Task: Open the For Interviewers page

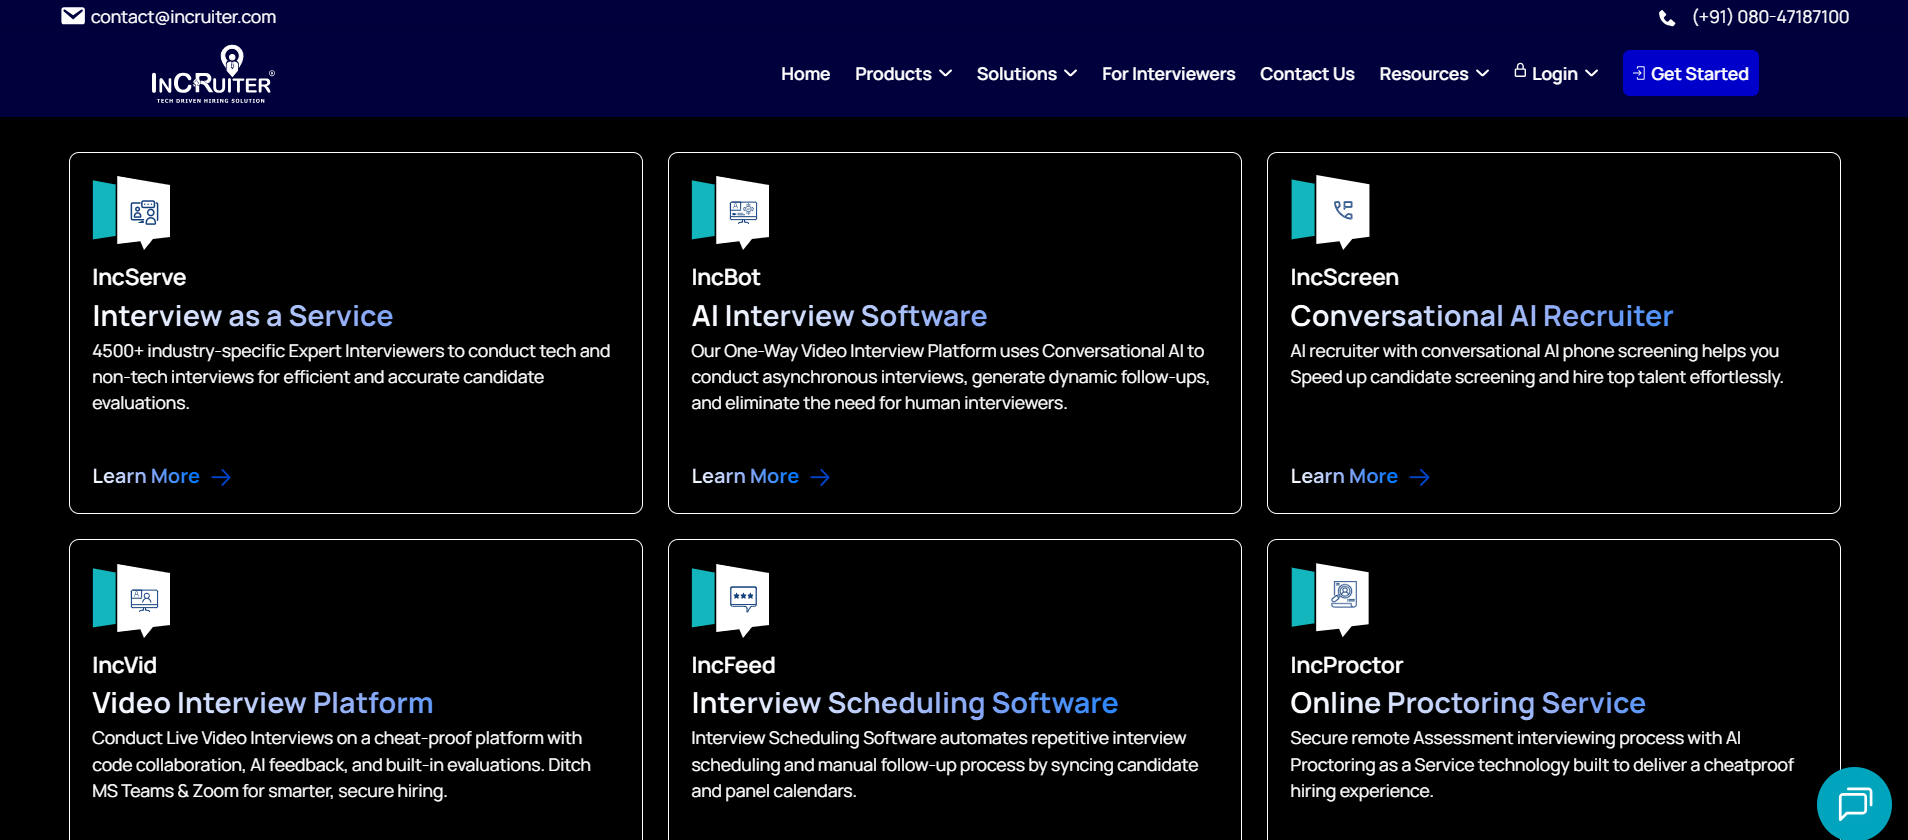Action: [1168, 74]
